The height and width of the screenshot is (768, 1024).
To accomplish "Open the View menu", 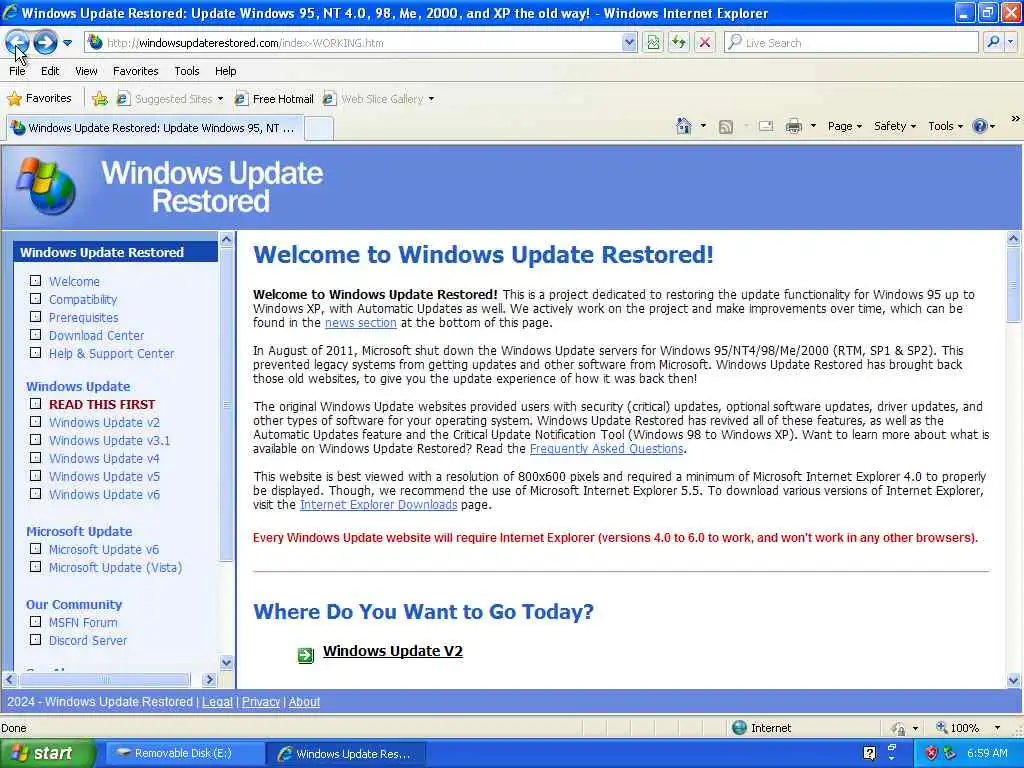I will [86, 71].
